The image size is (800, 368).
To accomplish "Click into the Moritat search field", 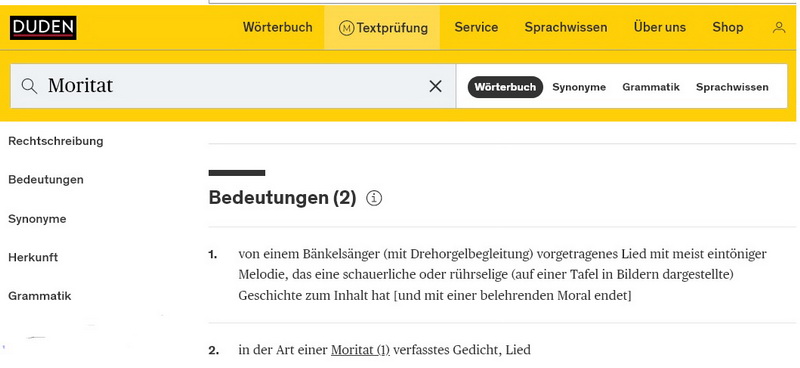I will 233,86.
